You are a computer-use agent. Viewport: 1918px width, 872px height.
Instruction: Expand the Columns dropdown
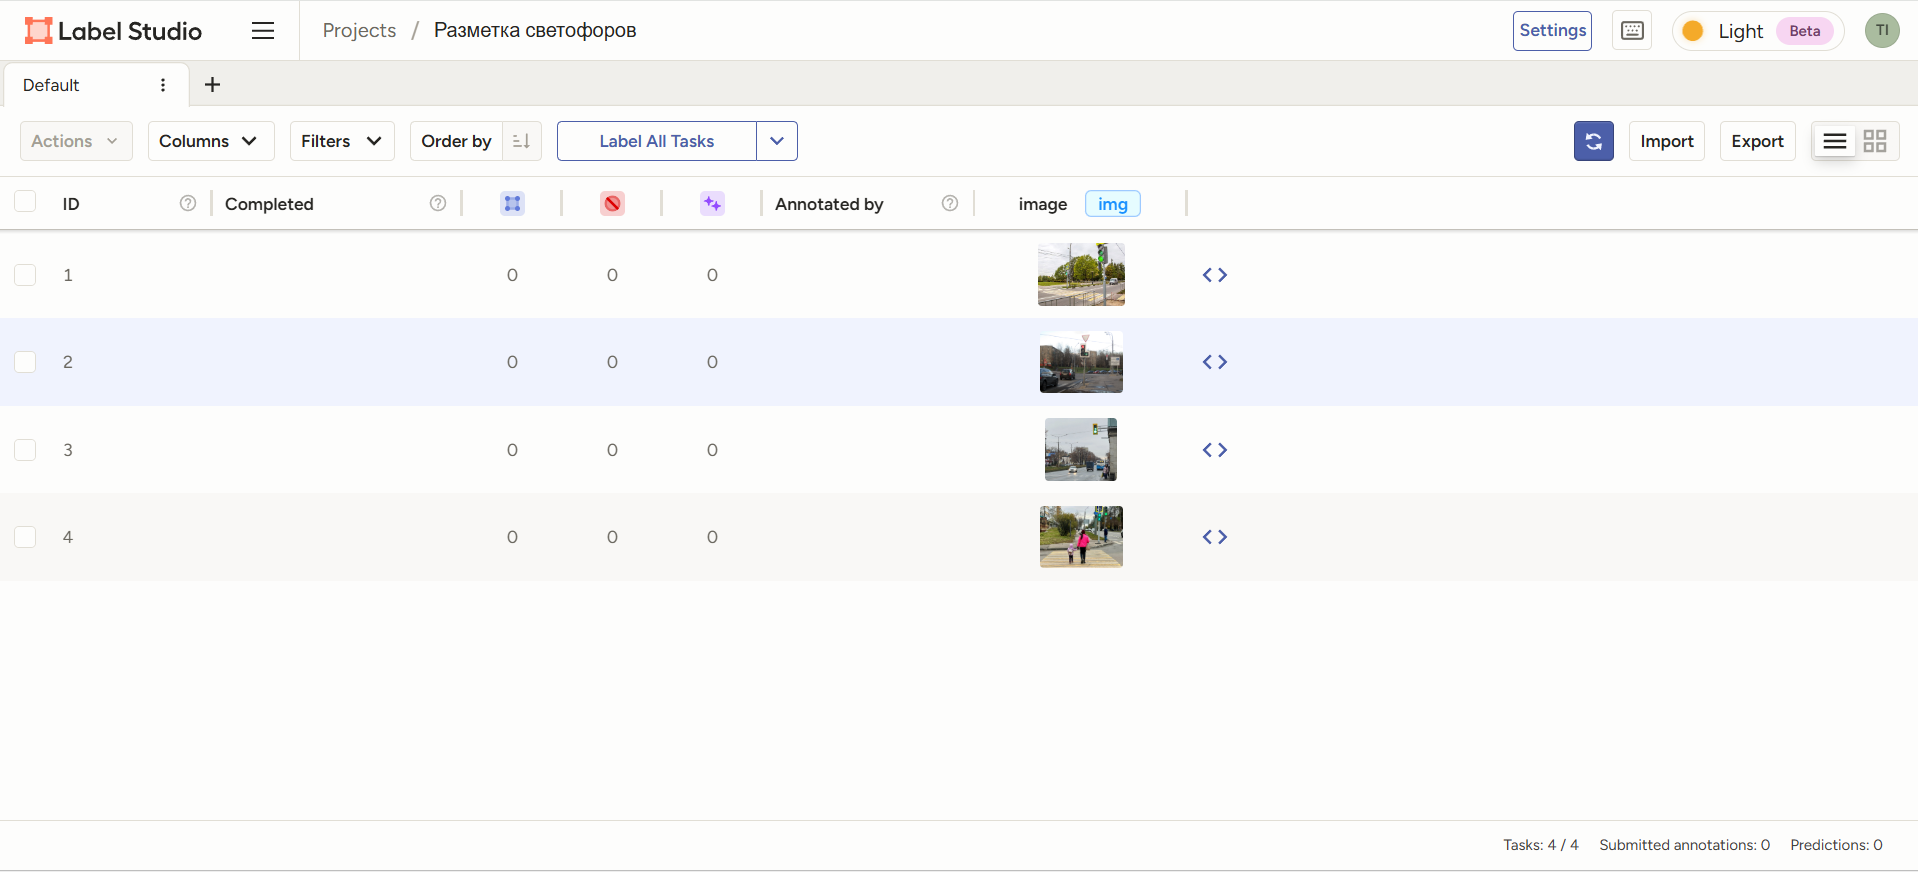click(x=210, y=141)
